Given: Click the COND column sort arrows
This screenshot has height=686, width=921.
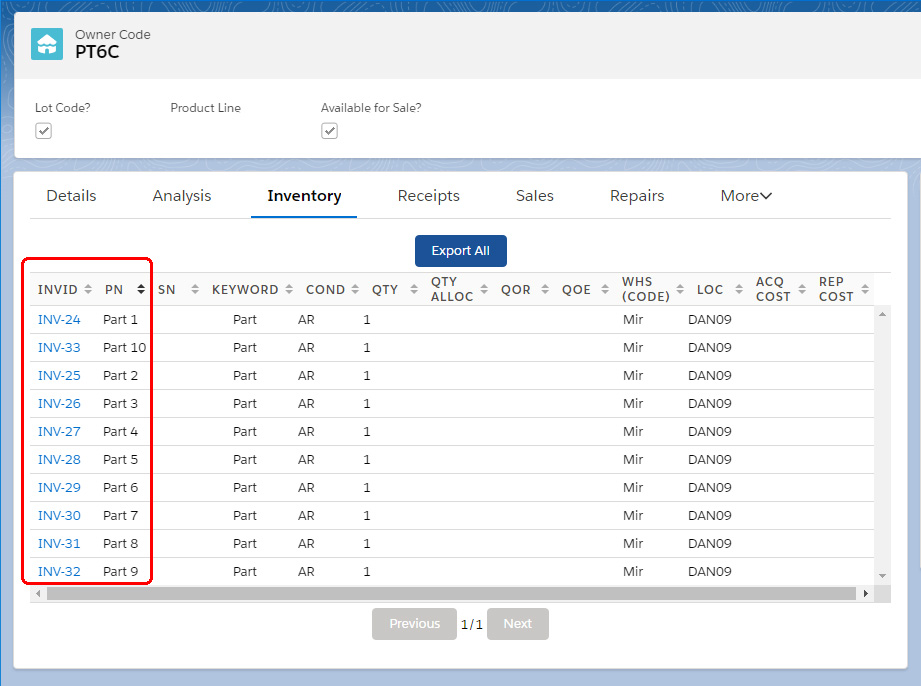Looking at the screenshot, I should 353,290.
